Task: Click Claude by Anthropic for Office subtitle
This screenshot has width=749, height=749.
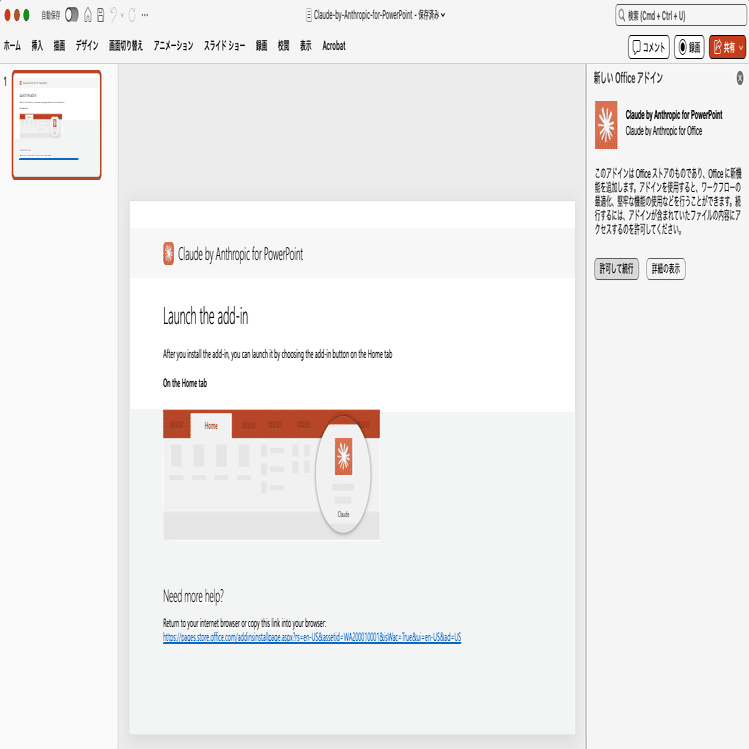Action: click(x=663, y=131)
